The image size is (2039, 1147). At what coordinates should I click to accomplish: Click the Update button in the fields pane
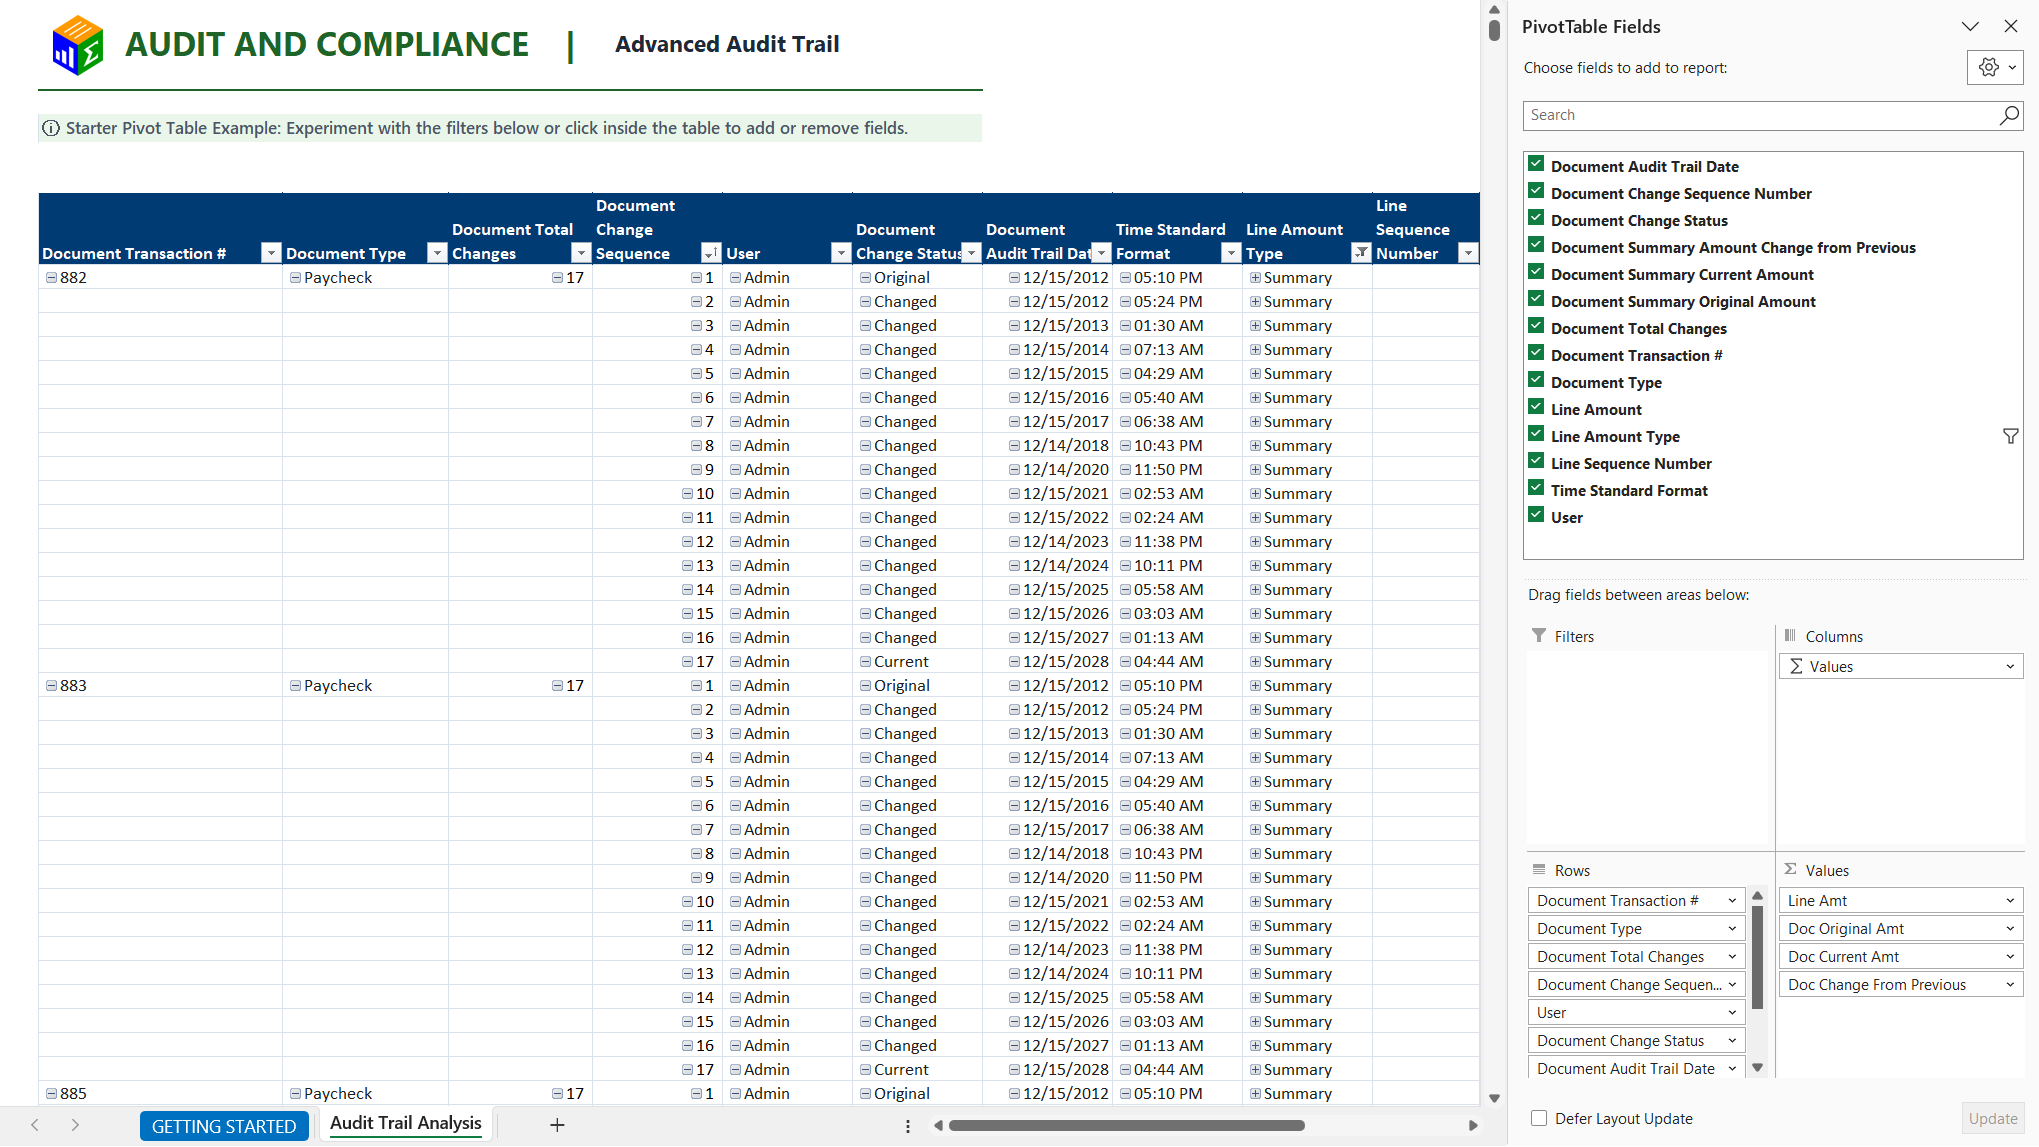click(1992, 1119)
